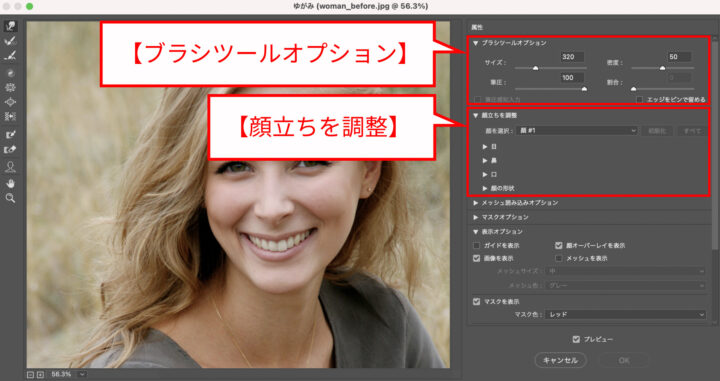Collapse the ブラシツールオプション section
This screenshot has width=720, height=381.
tap(476, 43)
